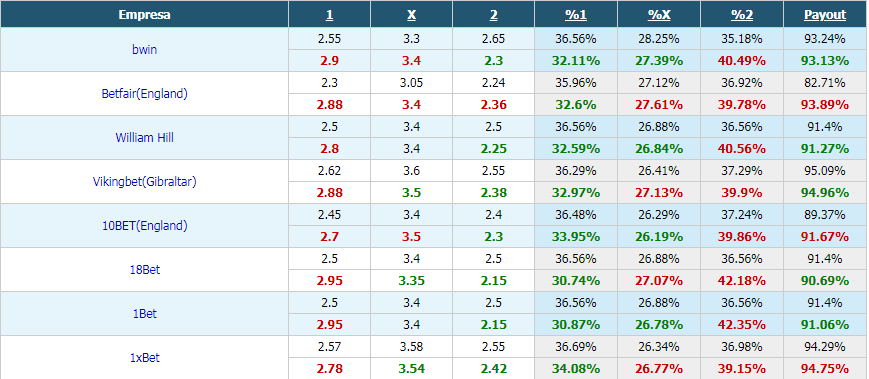Open the 1xBet bookmaker link
The width and height of the screenshot is (869, 379).
[x=144, y=357]
